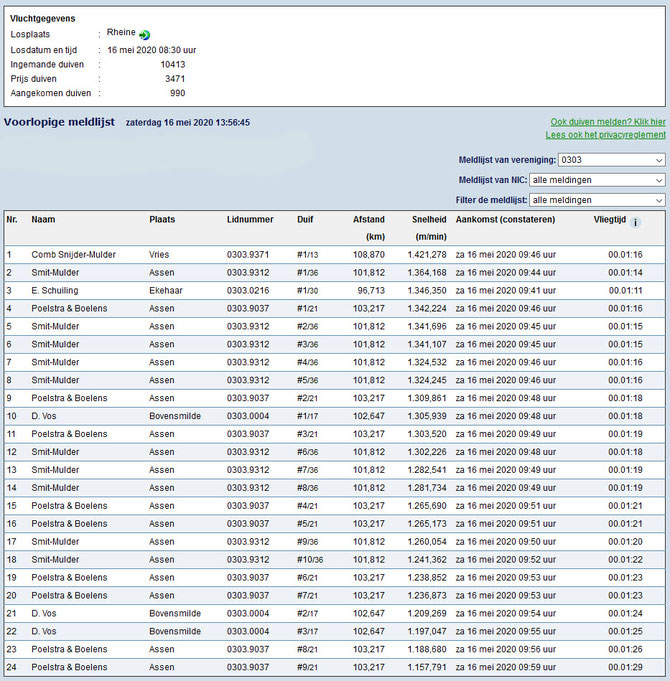
Task: Select 'Comb Snijder-Mulder' in row 1
Action: [x=73, y=255]
